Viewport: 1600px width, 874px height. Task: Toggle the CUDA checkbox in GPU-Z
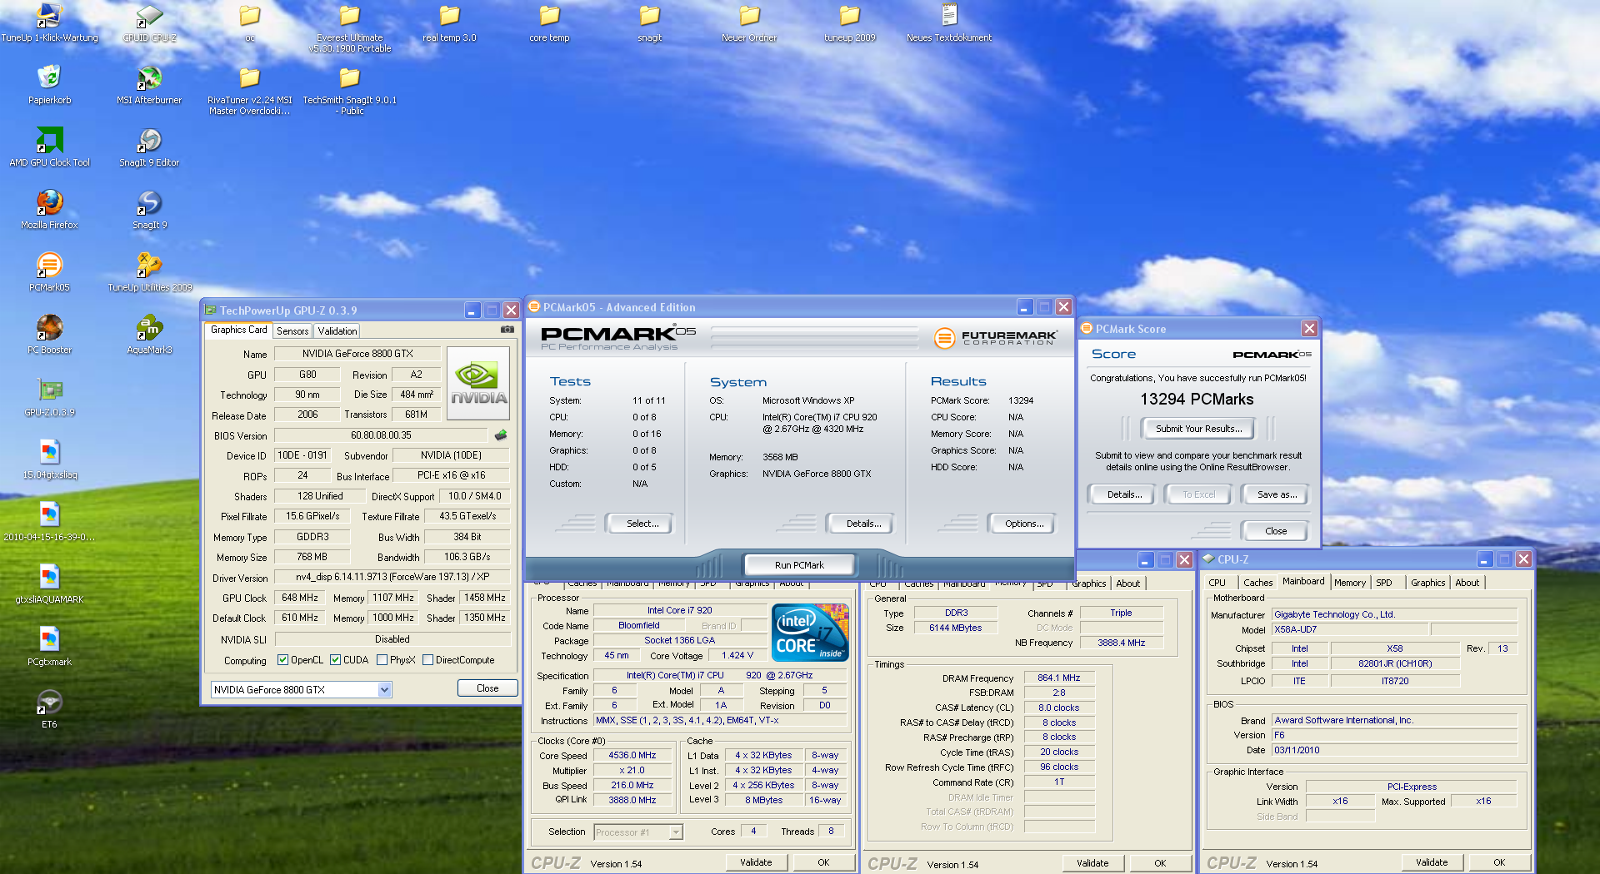pyautogui.click(x=335, y=660)
